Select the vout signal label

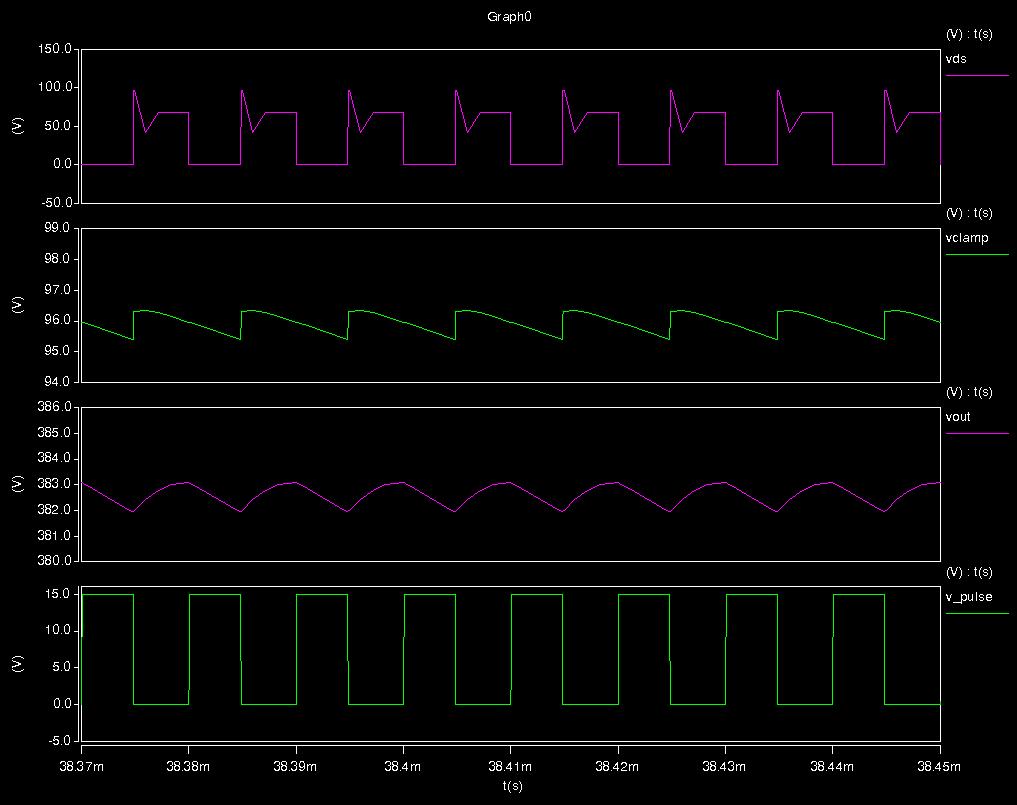(x=958, y=417)
